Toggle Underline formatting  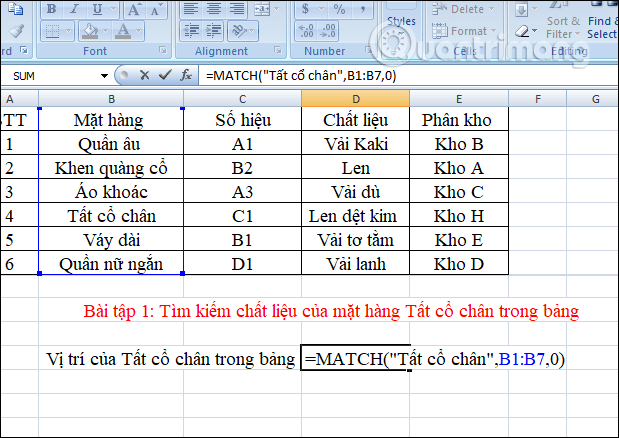[97, 9]
